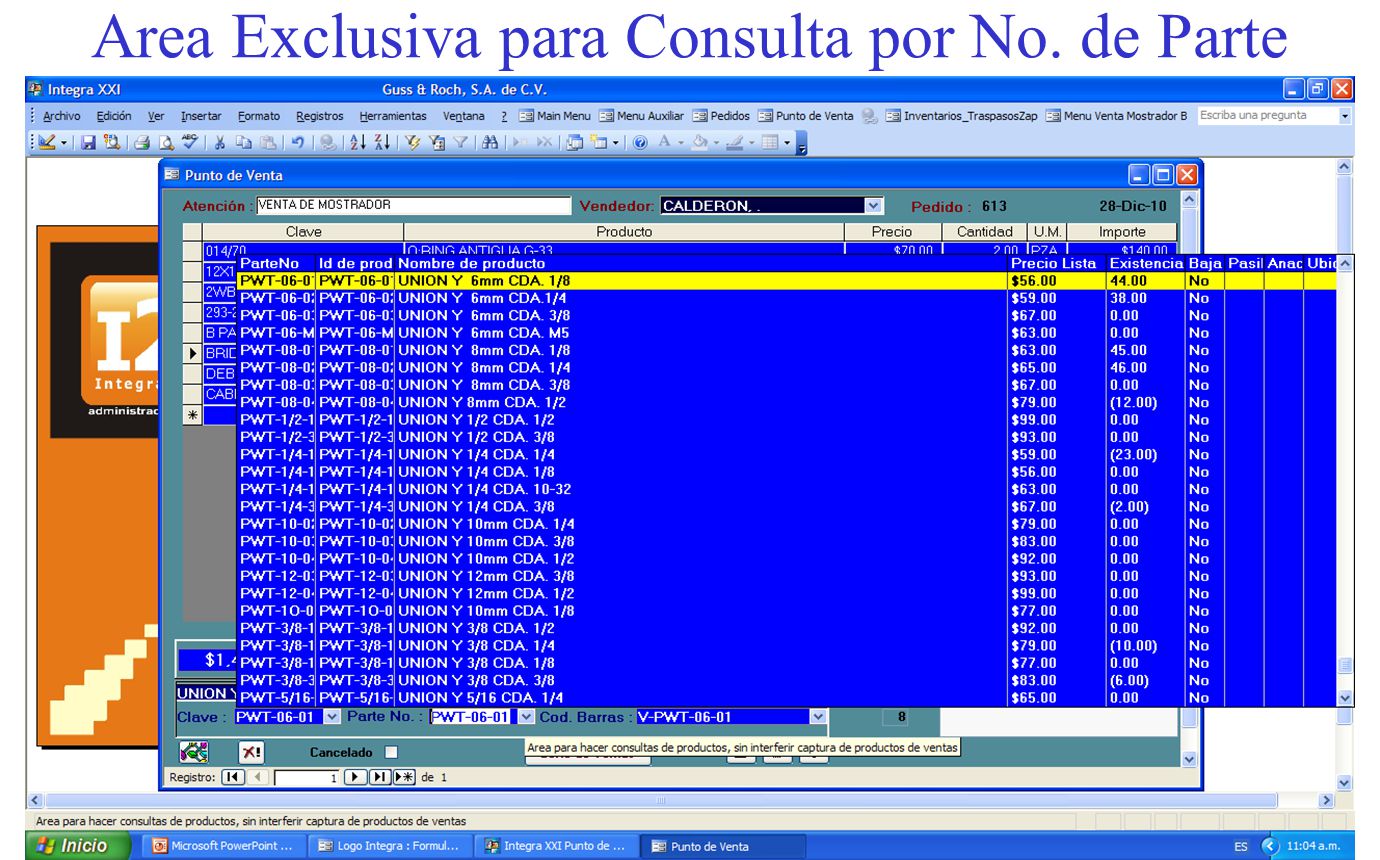Select row UNION Y 6mm CDA.1/4
This screenshot has width=1380, height=860.
pyautogui.click(x=787, y=298)
